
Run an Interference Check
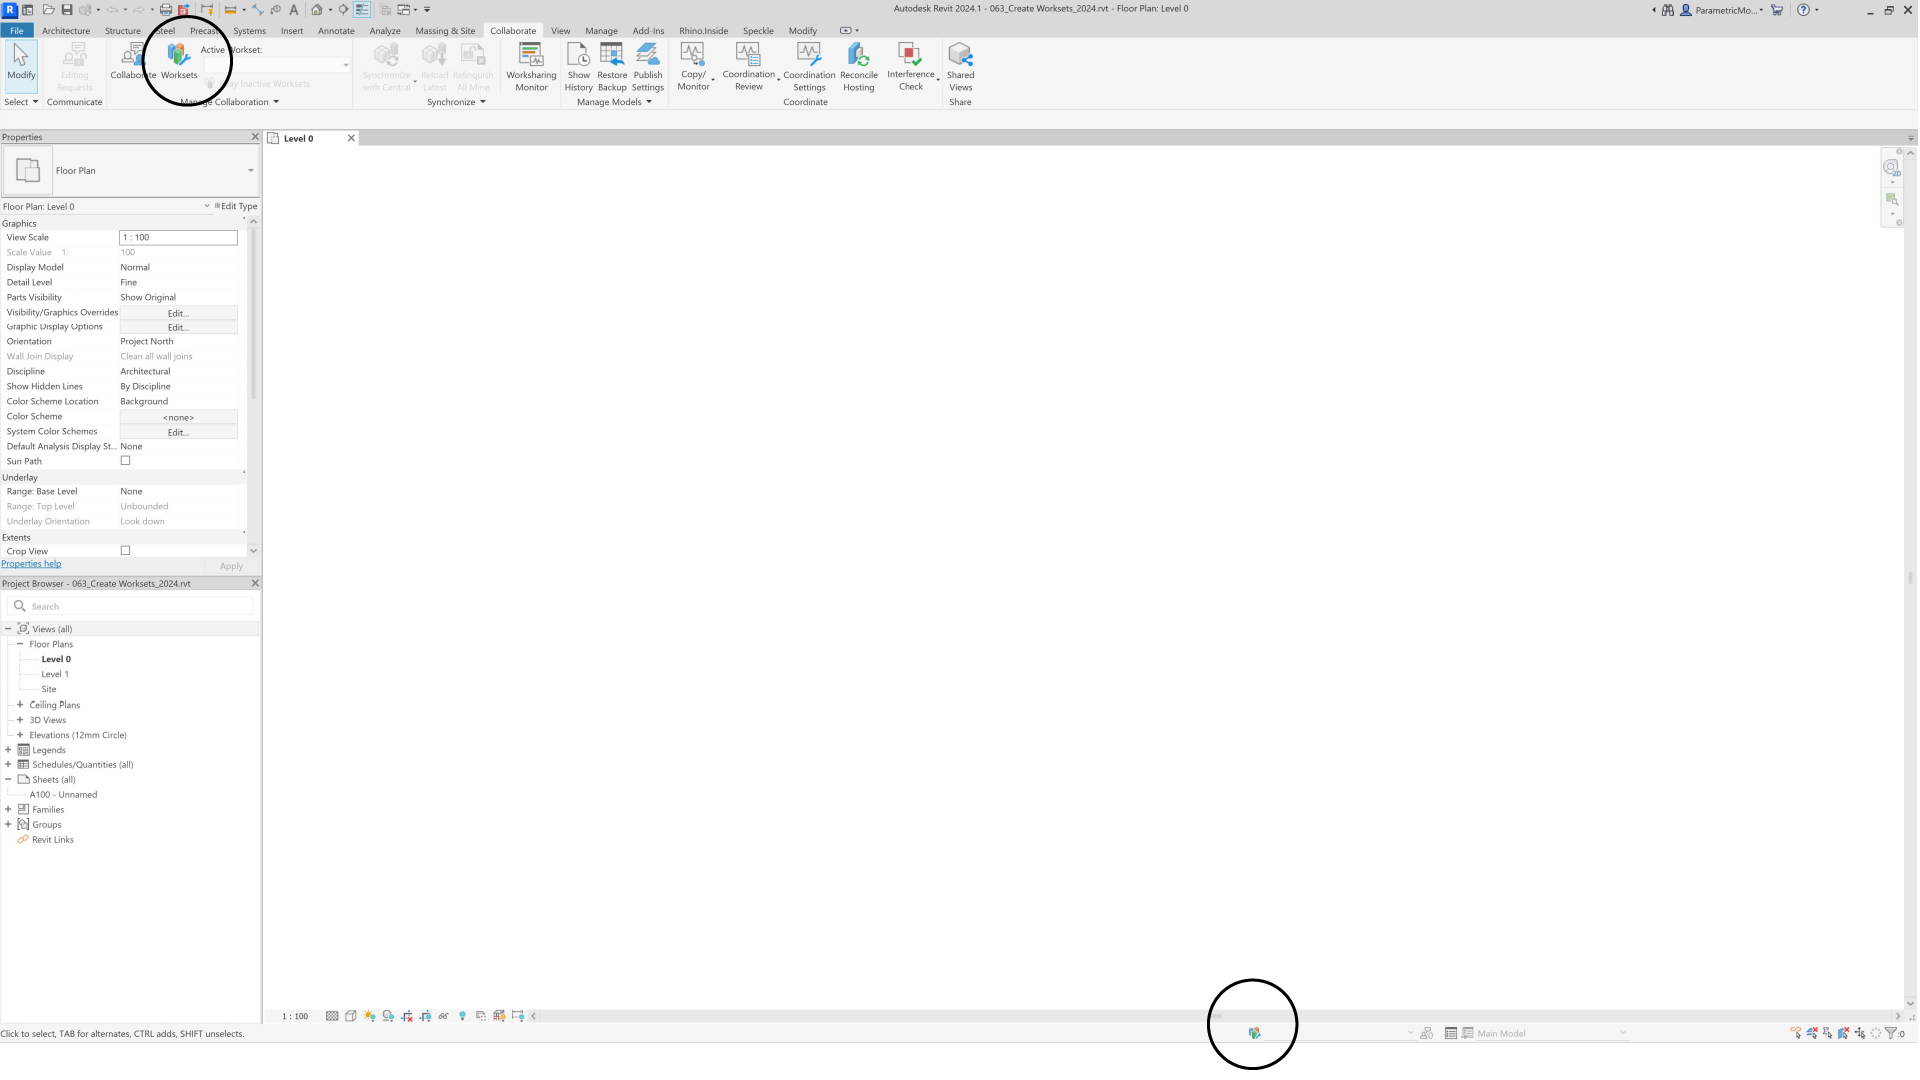click(x=910, y=65)
